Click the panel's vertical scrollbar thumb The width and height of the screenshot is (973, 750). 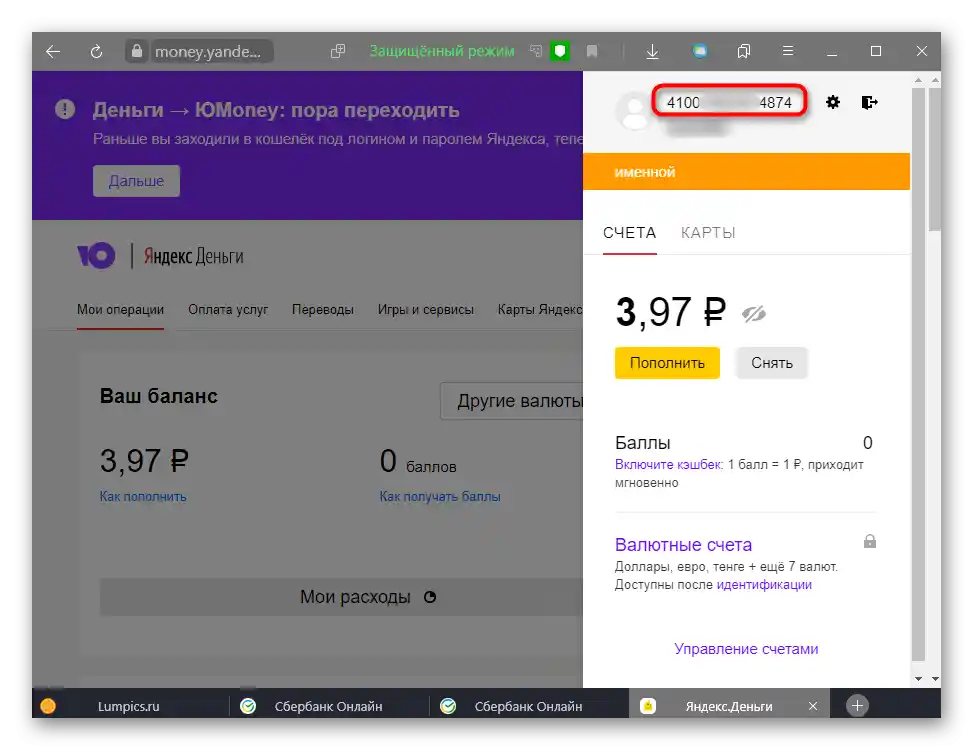click(918, 374)
